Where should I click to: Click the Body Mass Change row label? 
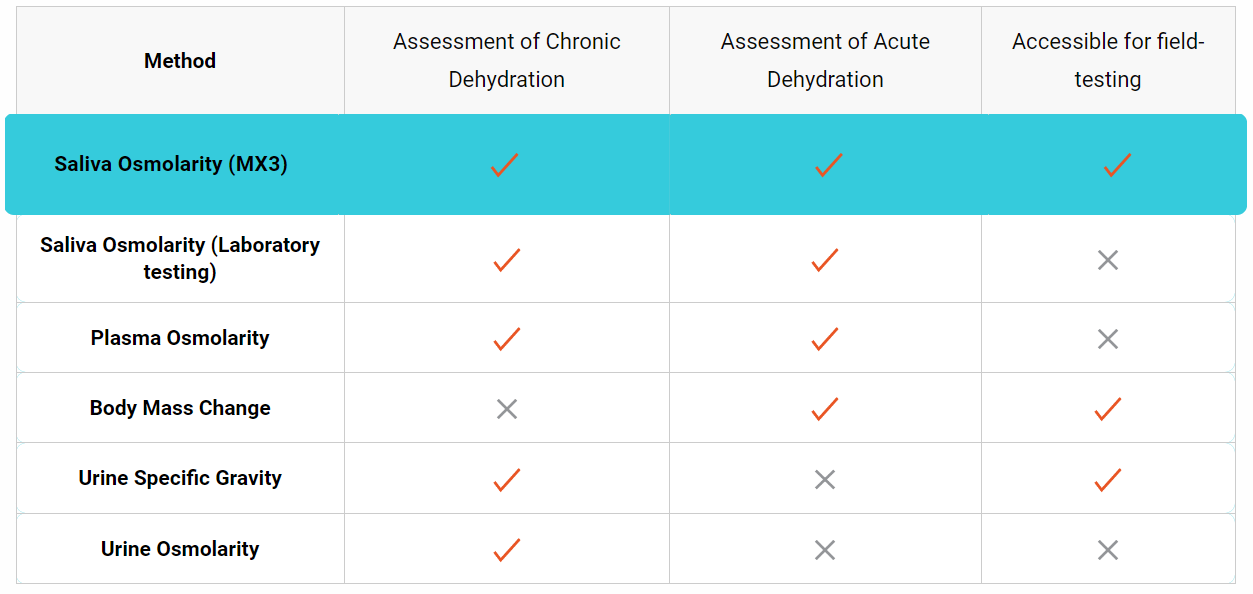click(180, 408)
